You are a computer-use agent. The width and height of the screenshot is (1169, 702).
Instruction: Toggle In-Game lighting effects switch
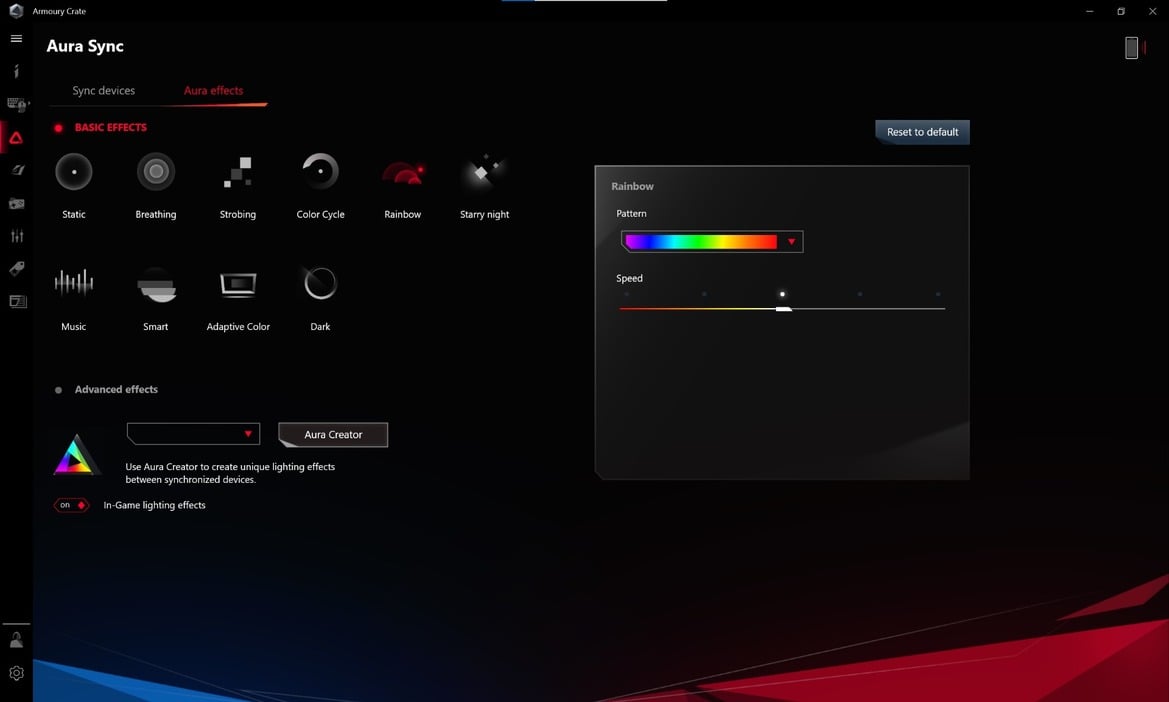click(71, 505)
